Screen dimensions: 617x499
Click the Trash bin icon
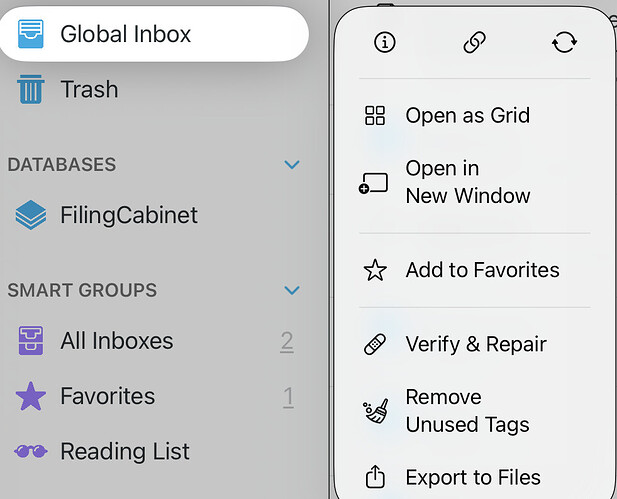(31, 90)
